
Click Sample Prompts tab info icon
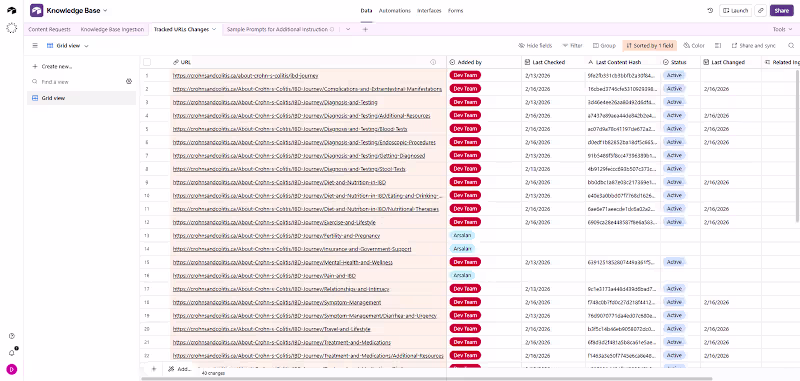pyautogui.click(x=332, y=30)
